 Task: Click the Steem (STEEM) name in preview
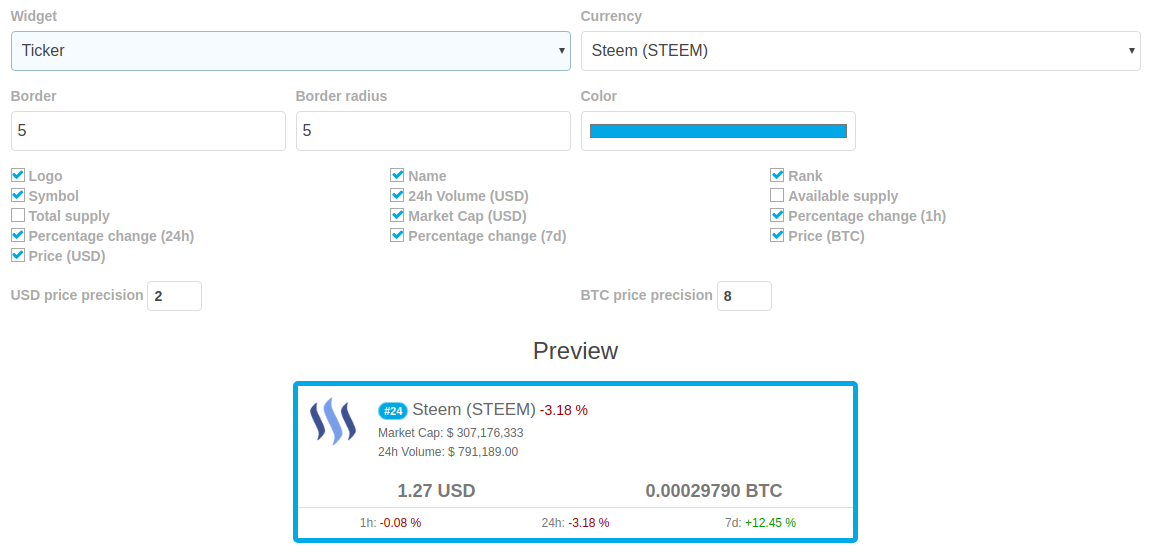(x=474, y=410)
